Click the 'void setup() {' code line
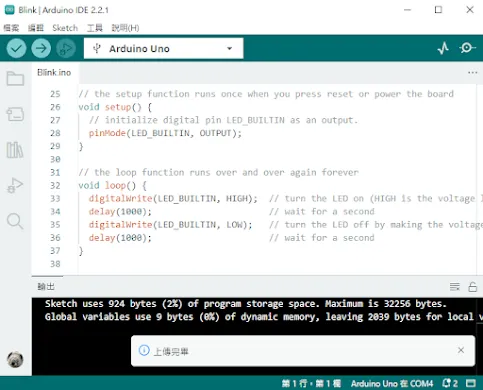The height and width of the screenshot is (390, 483). 115,107
